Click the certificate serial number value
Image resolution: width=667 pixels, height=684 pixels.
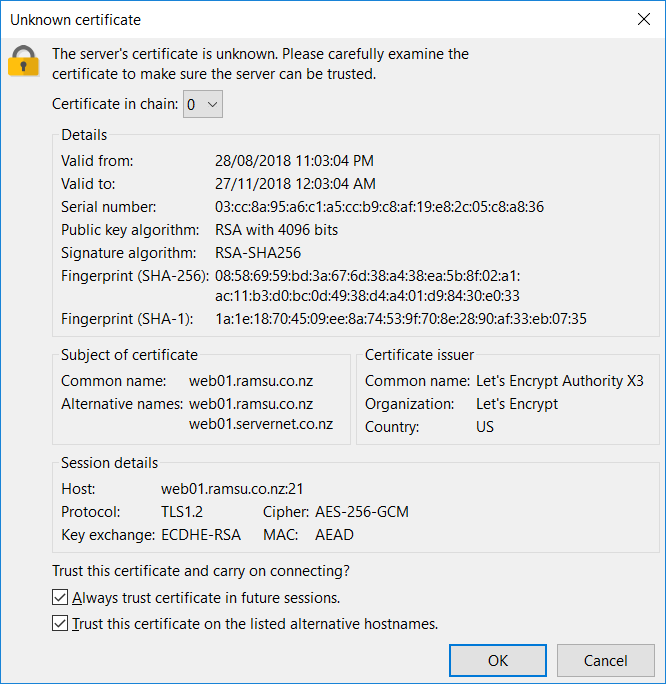tap(379, 207)
